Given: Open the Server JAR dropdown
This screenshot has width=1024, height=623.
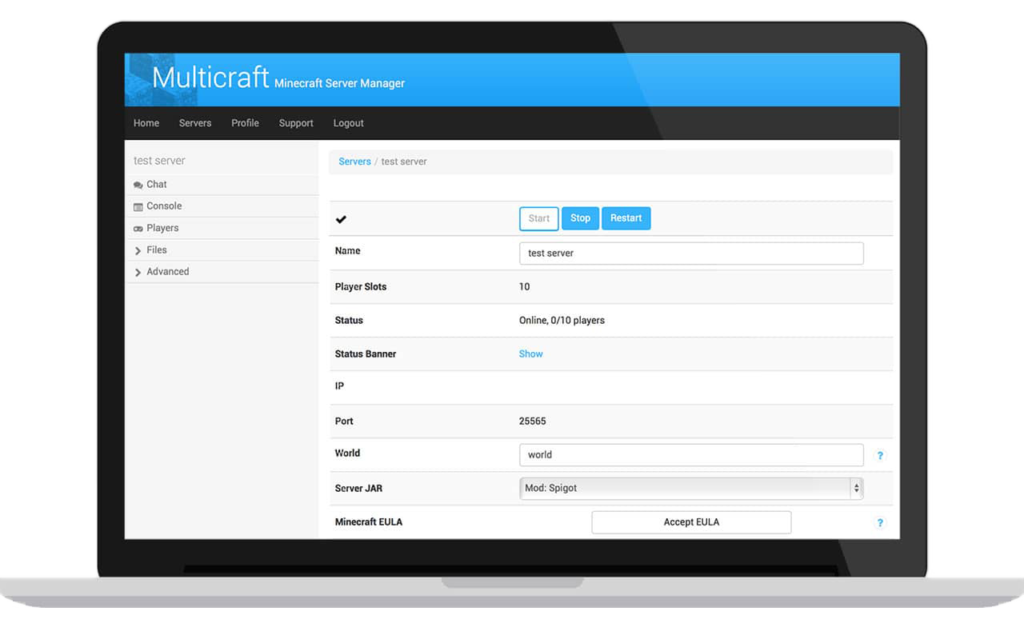Looking at the screenshot, I should [691, 488].
